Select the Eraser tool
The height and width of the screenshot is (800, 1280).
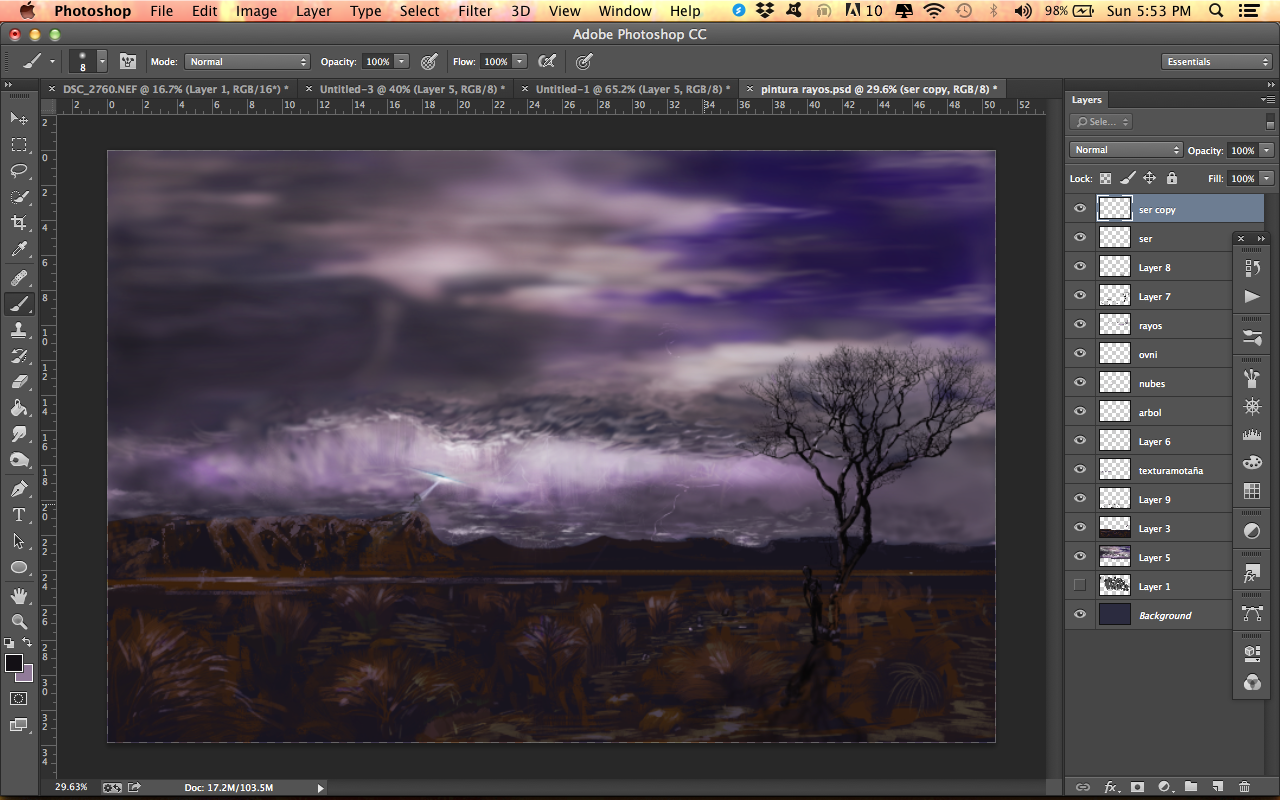pyautogui.click(x=19, y=382)
